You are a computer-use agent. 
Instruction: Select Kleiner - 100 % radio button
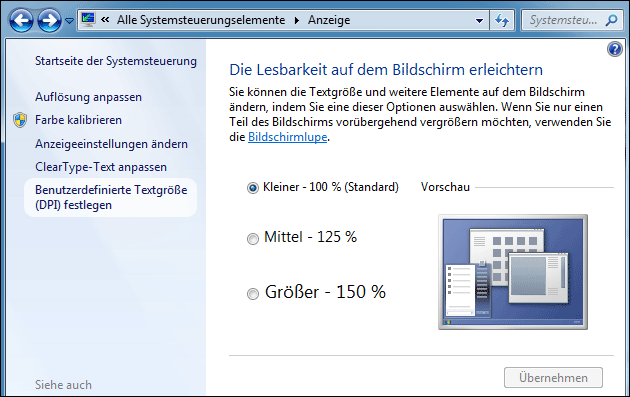point(253,188)
